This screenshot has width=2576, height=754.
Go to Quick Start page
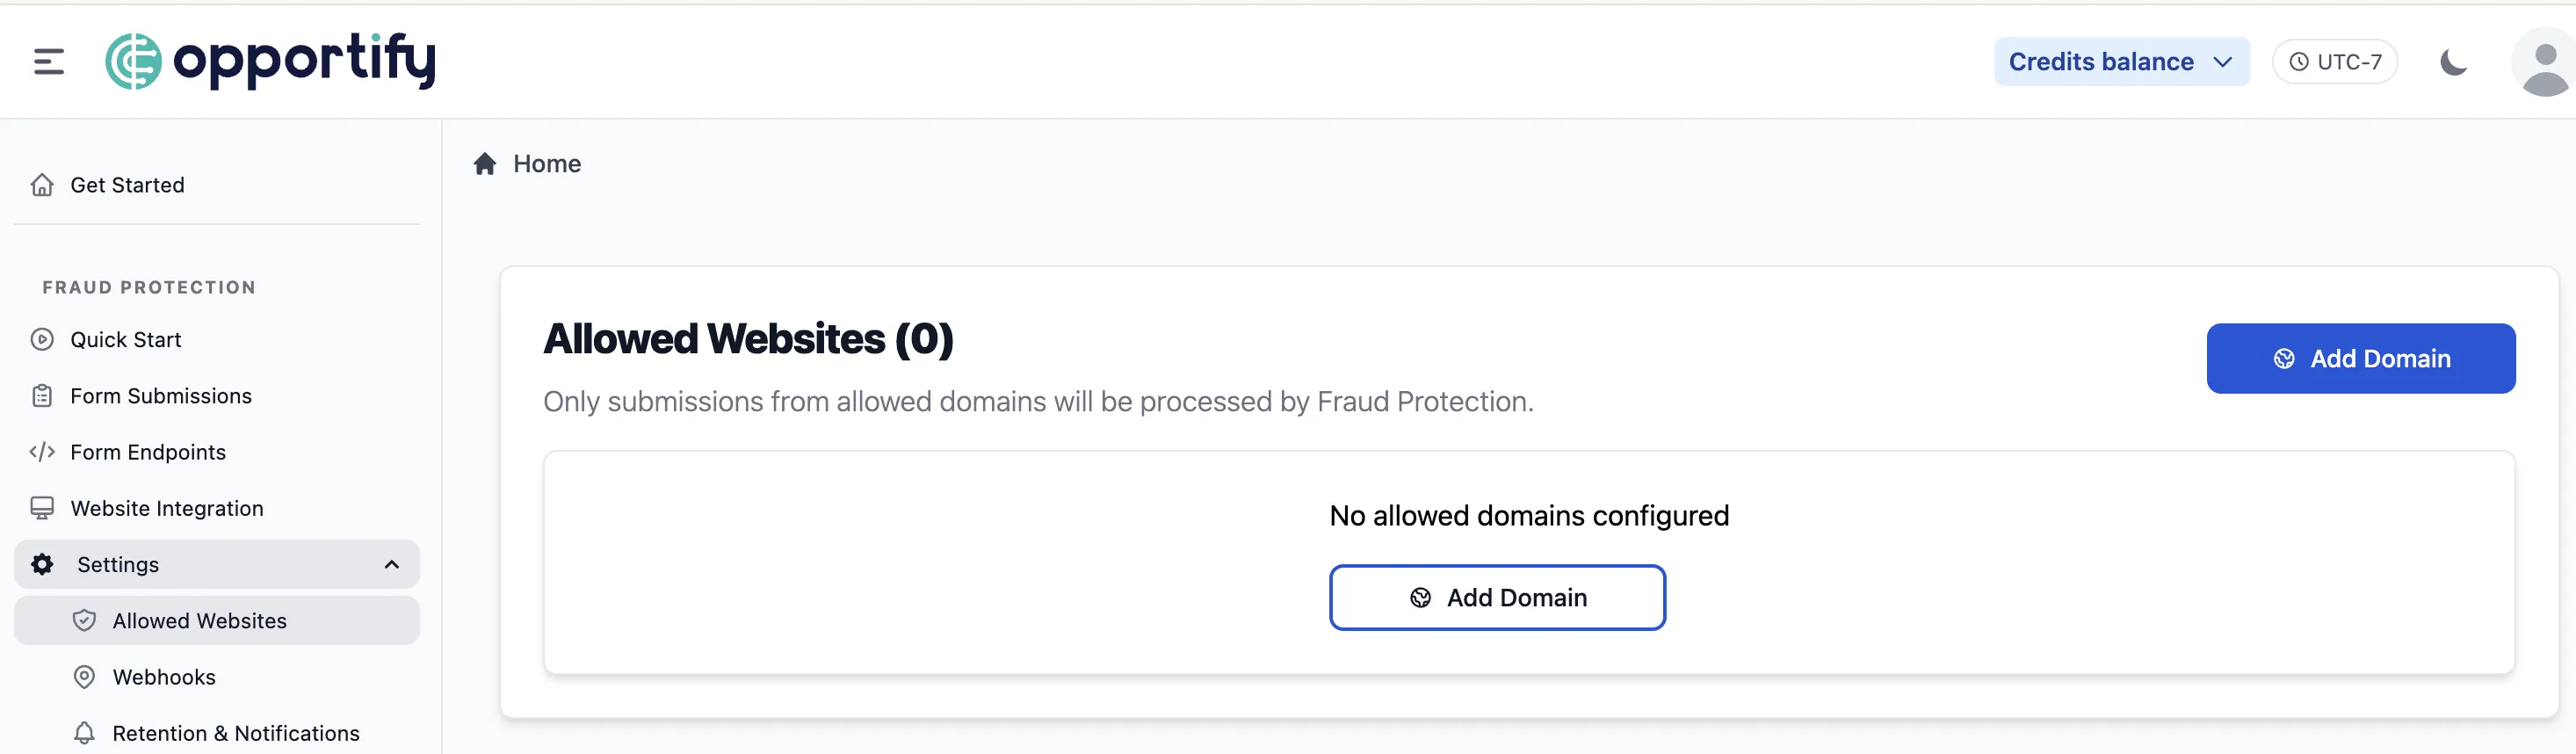(x=125, y=340)
